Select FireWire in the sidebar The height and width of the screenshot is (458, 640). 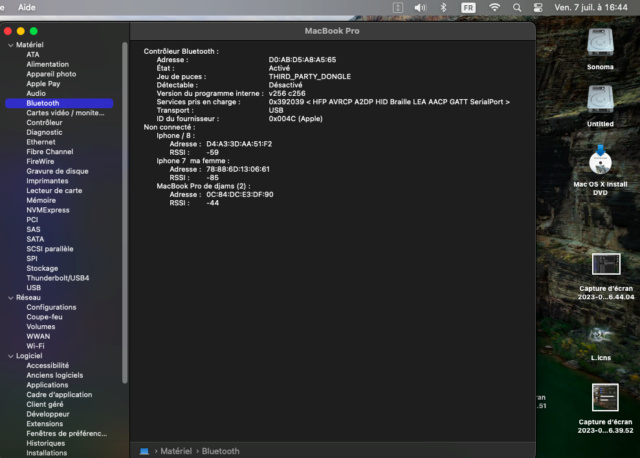click(40, 162)
